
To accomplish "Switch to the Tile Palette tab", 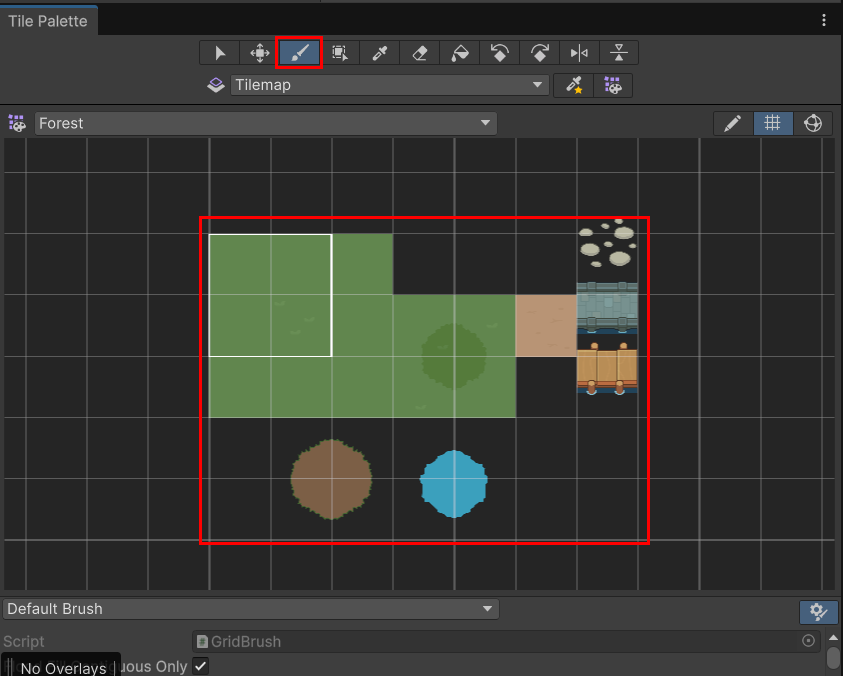I will pyautogui.click(x=48, y=21).
